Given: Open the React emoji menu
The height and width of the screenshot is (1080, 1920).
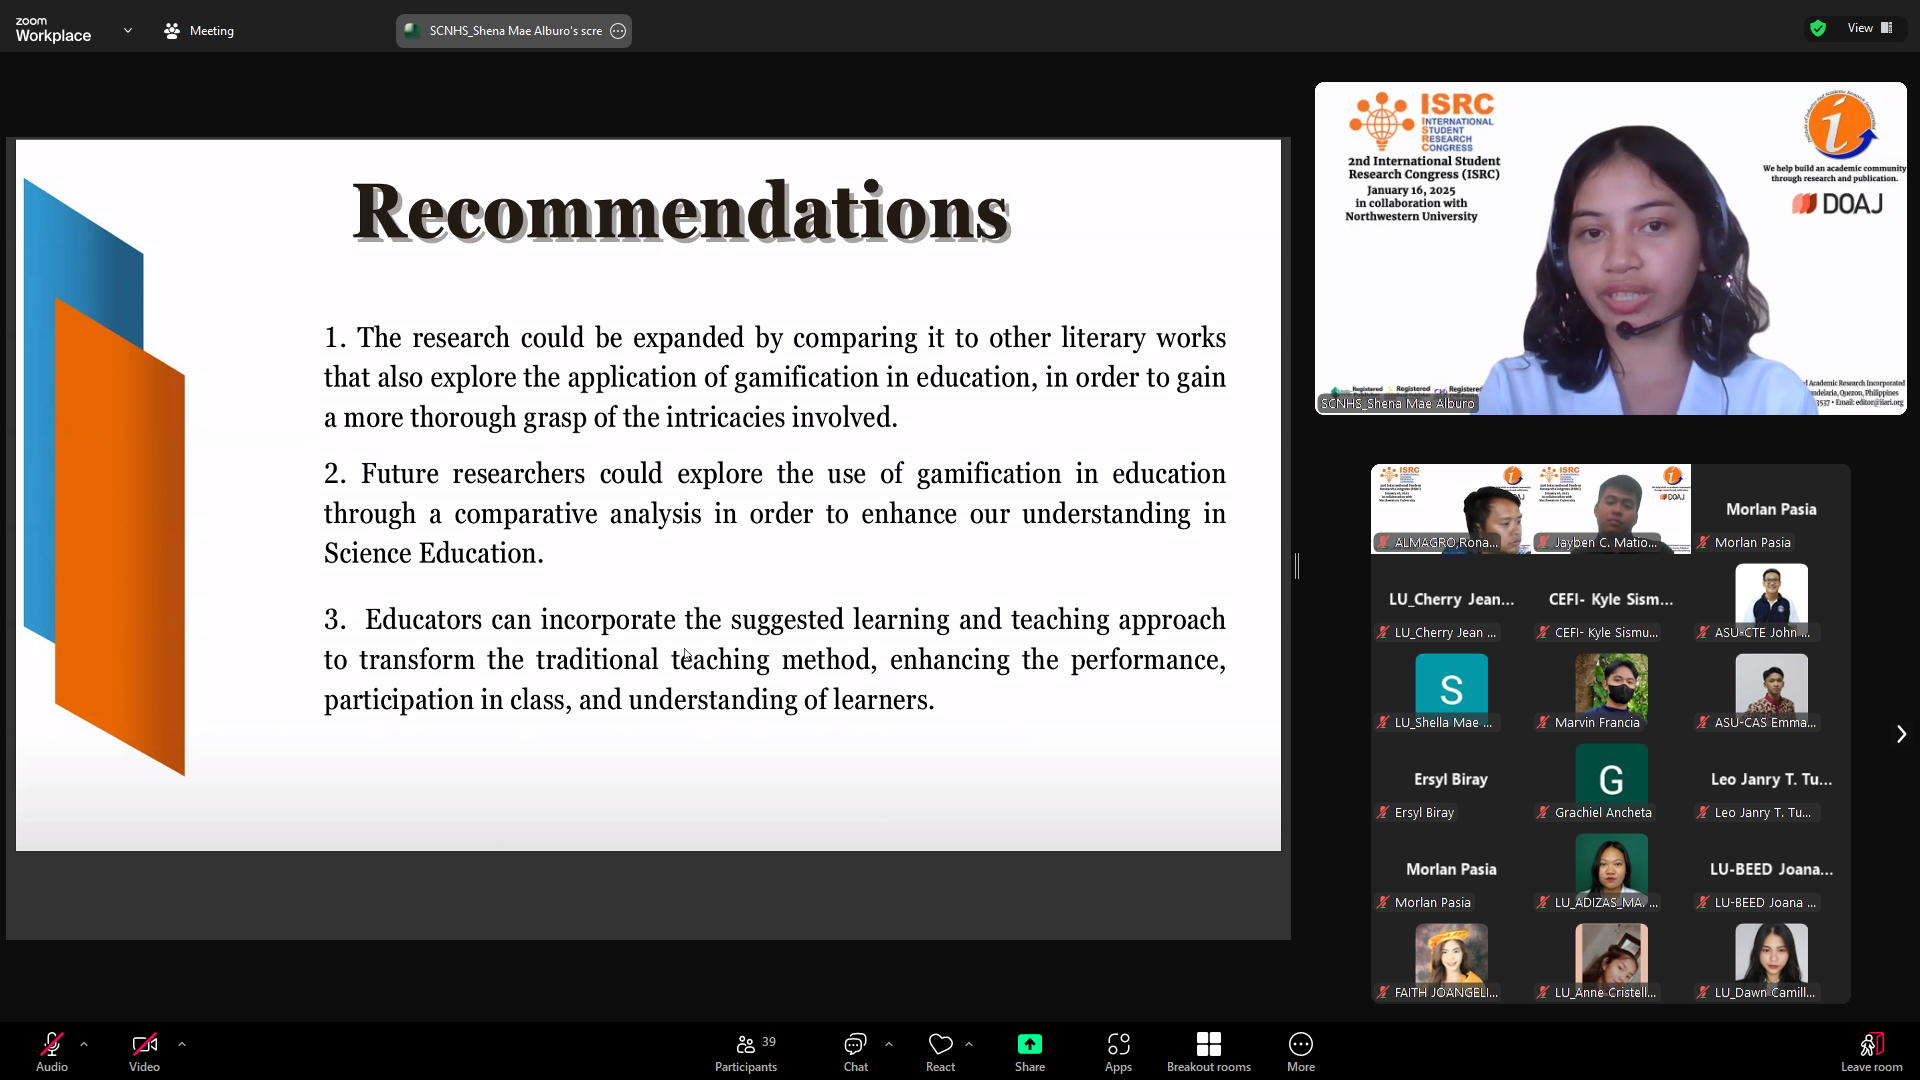Looking at the screenshot, I should coord(940,1052).
